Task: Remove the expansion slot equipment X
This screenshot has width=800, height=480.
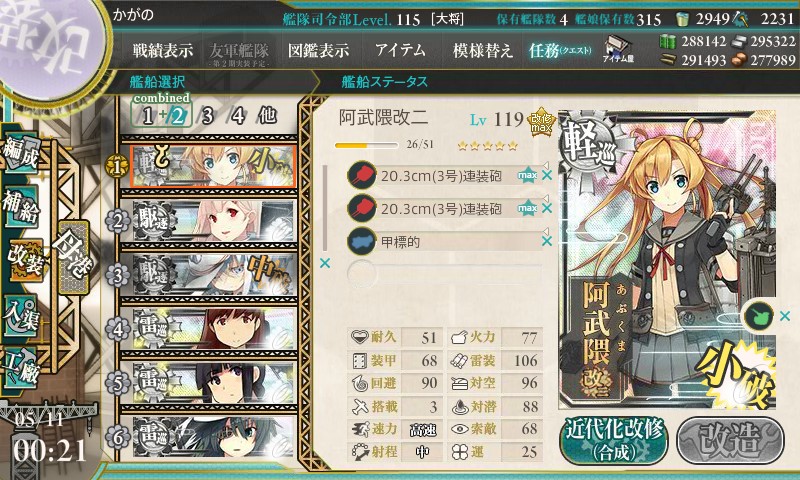Action: point(785,316)
